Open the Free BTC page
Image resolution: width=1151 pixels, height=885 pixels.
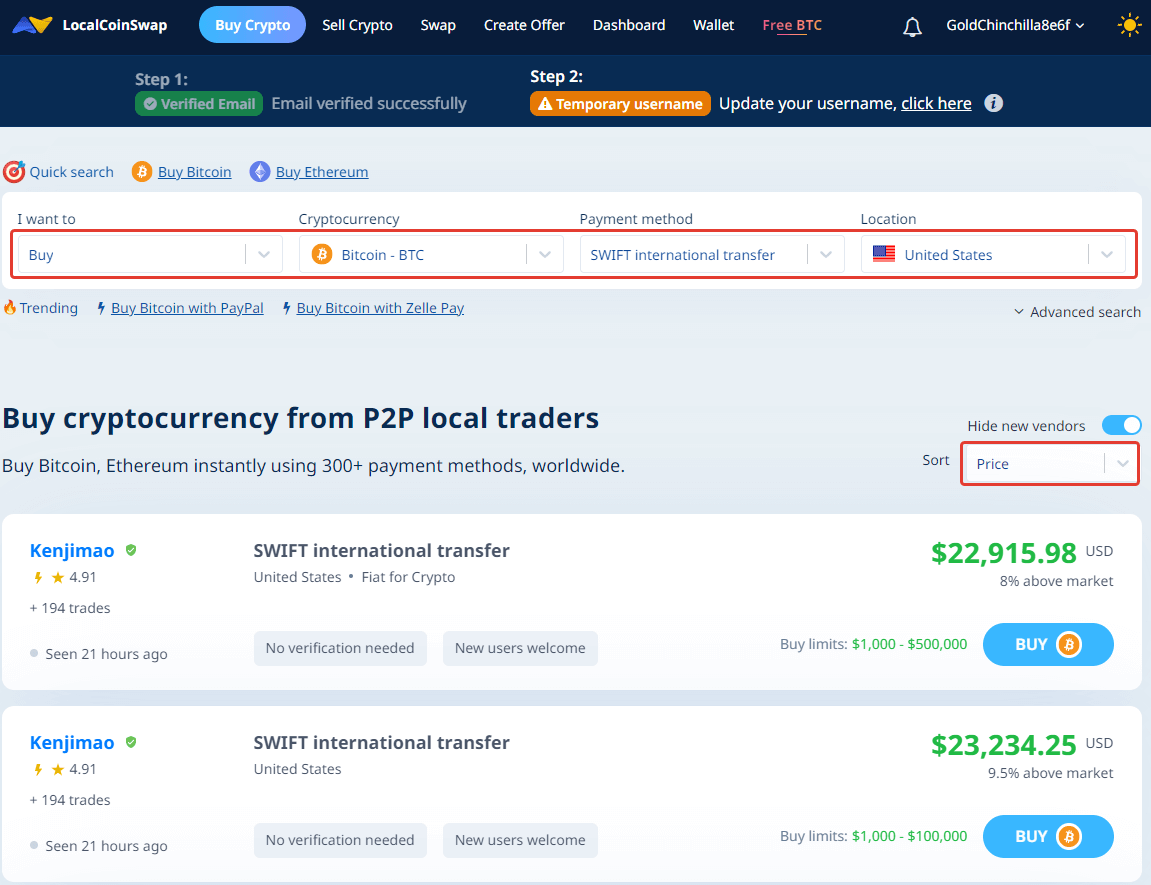click(792, 25)
